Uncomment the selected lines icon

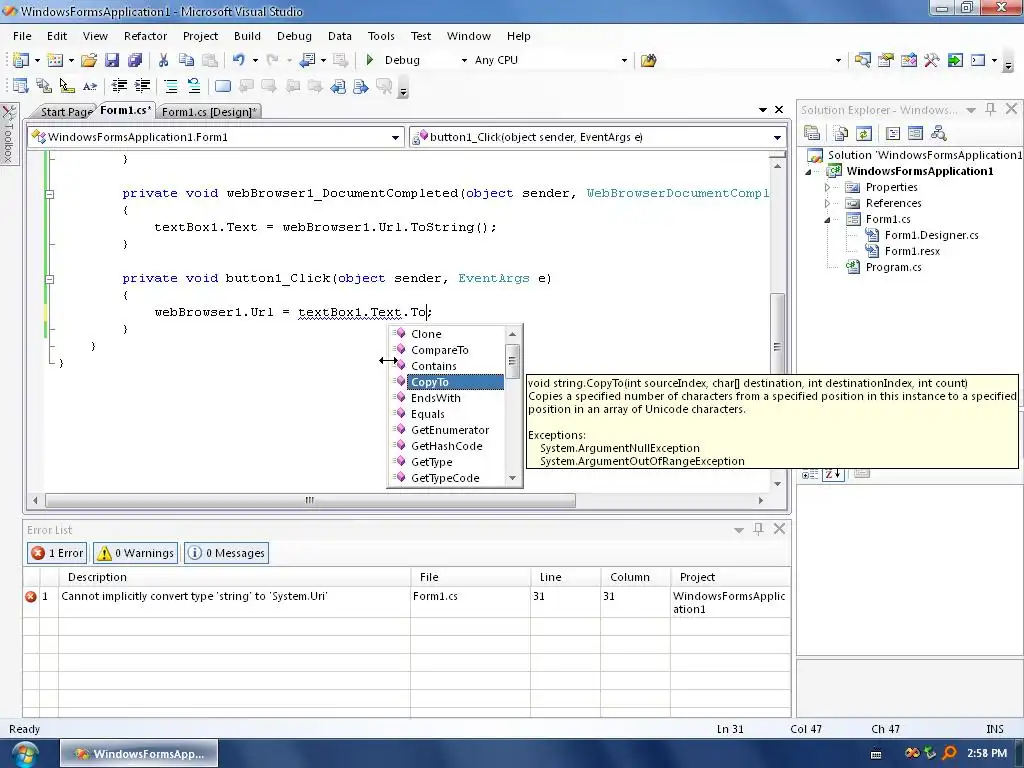tap(193, 86)
